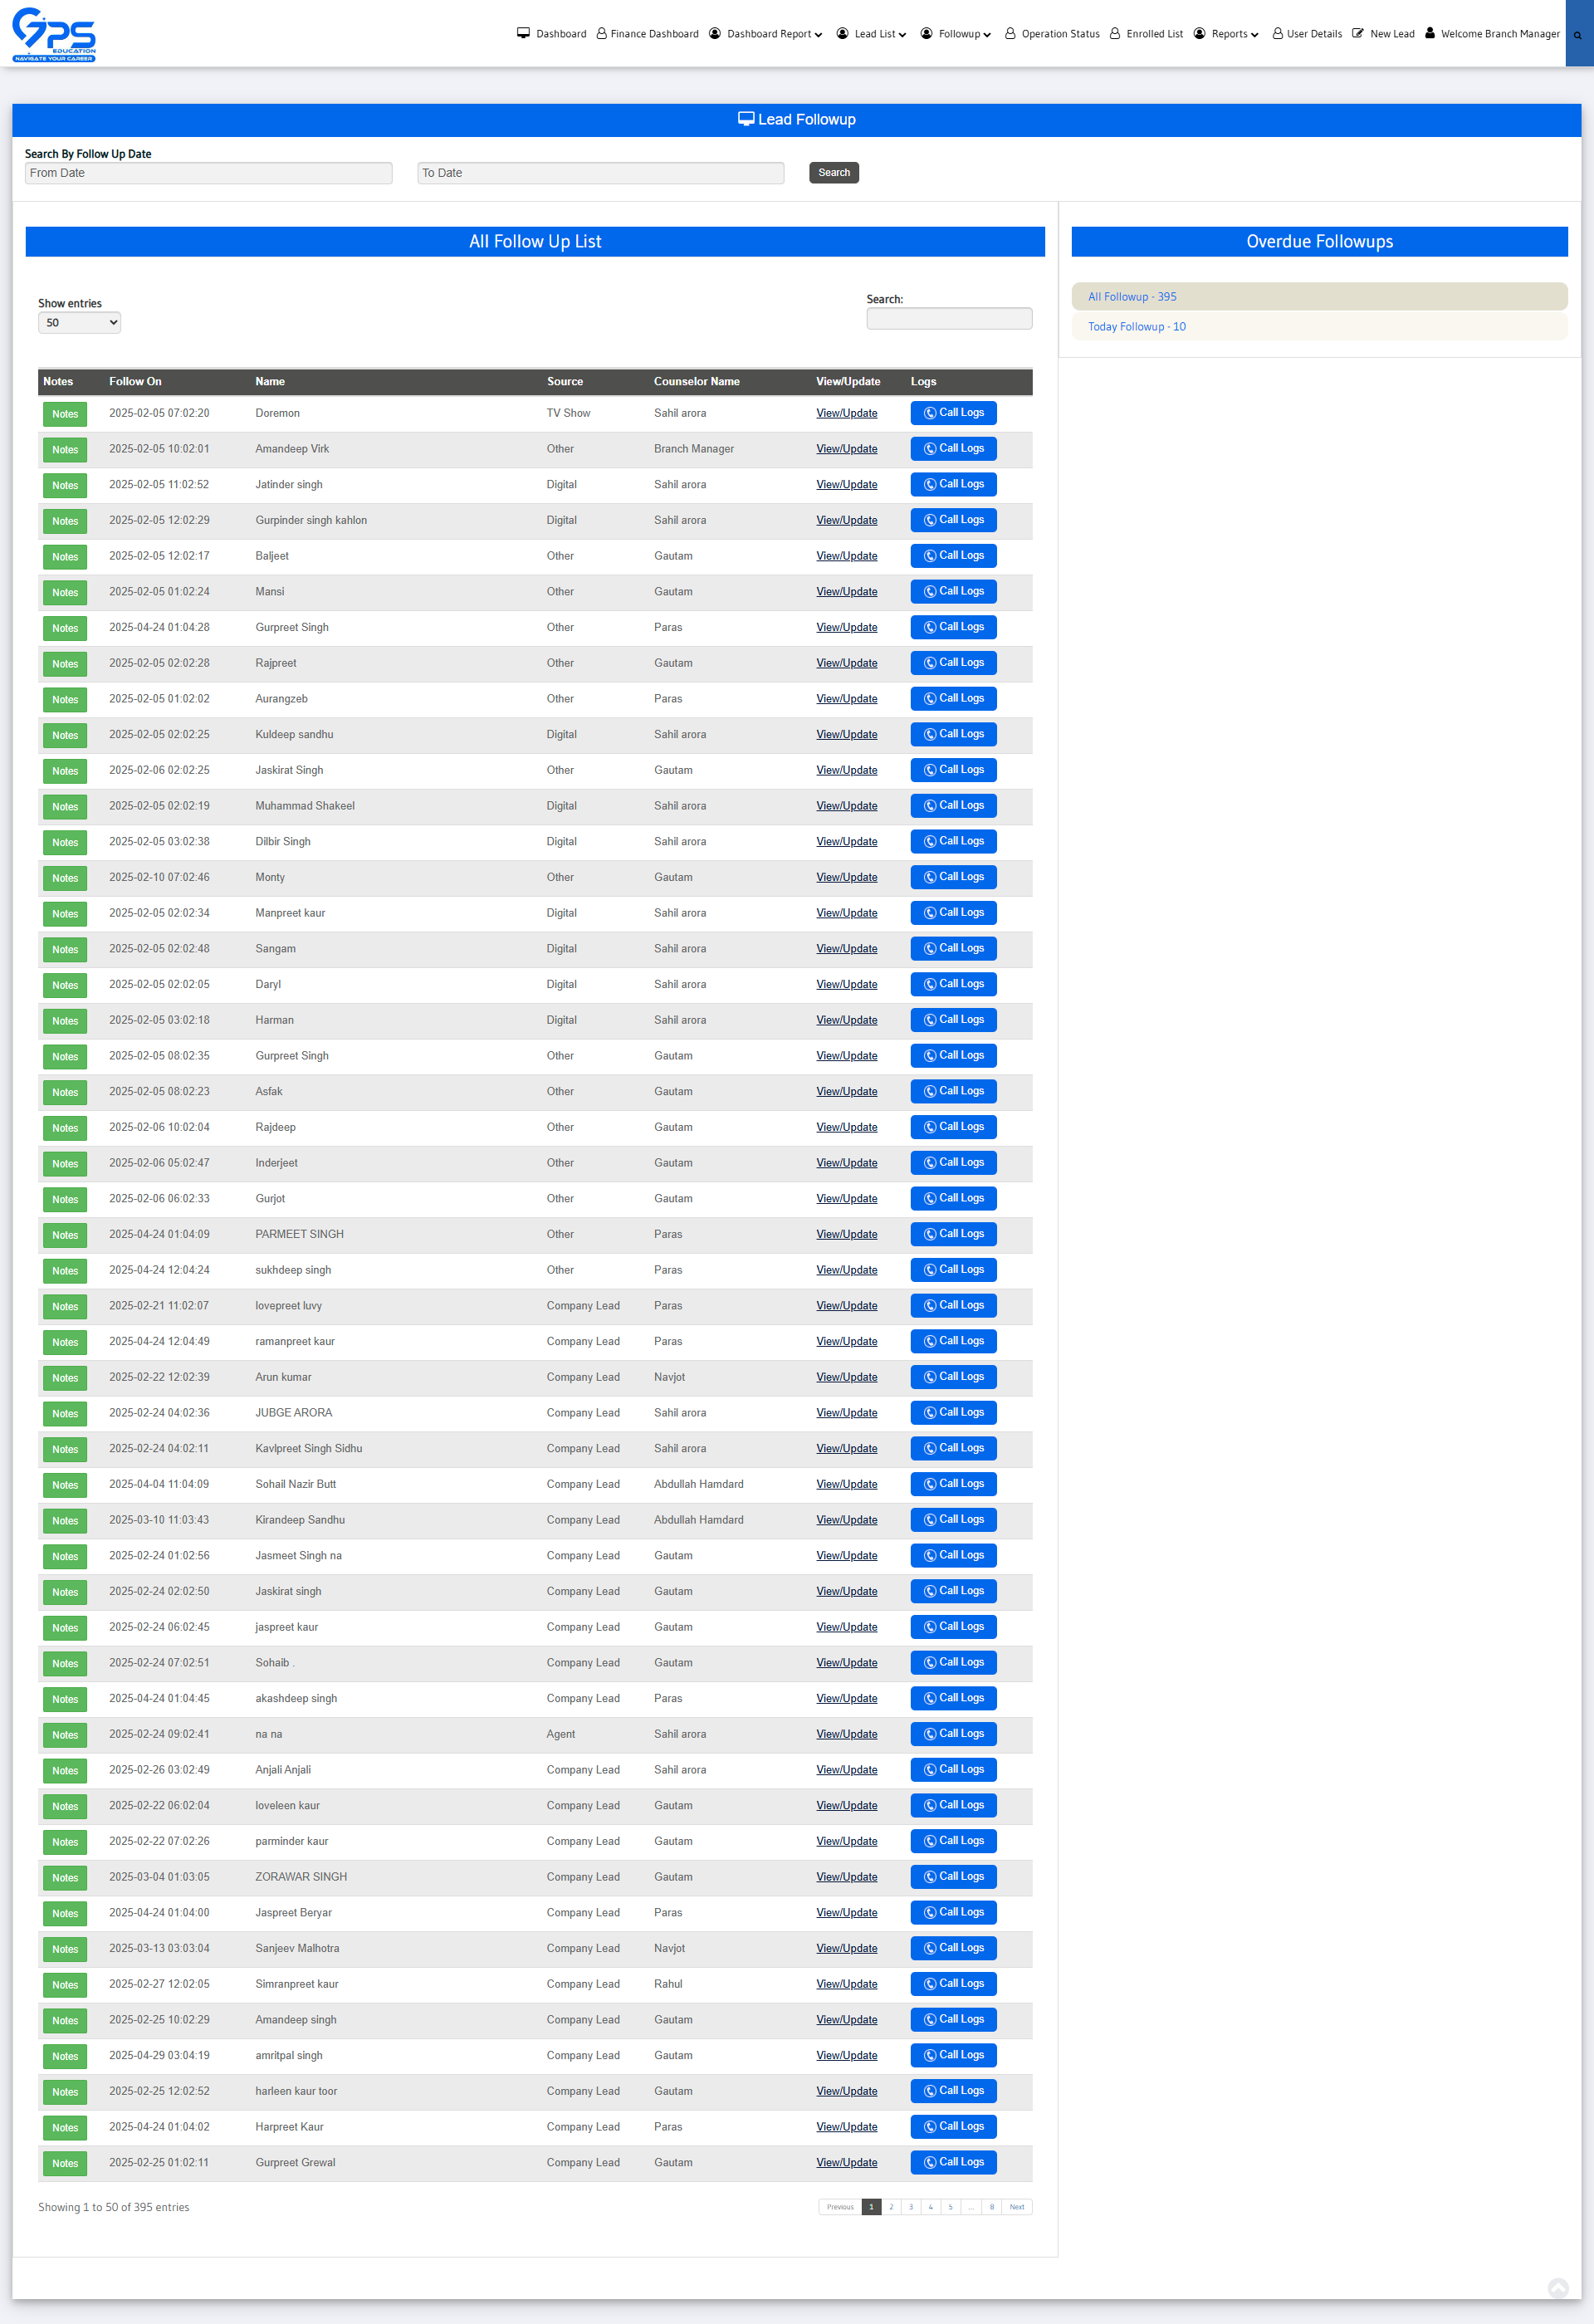Screen dimensions: 1594x2324
Task: Open Notes for Amandeep Virk
Action: 65,450
